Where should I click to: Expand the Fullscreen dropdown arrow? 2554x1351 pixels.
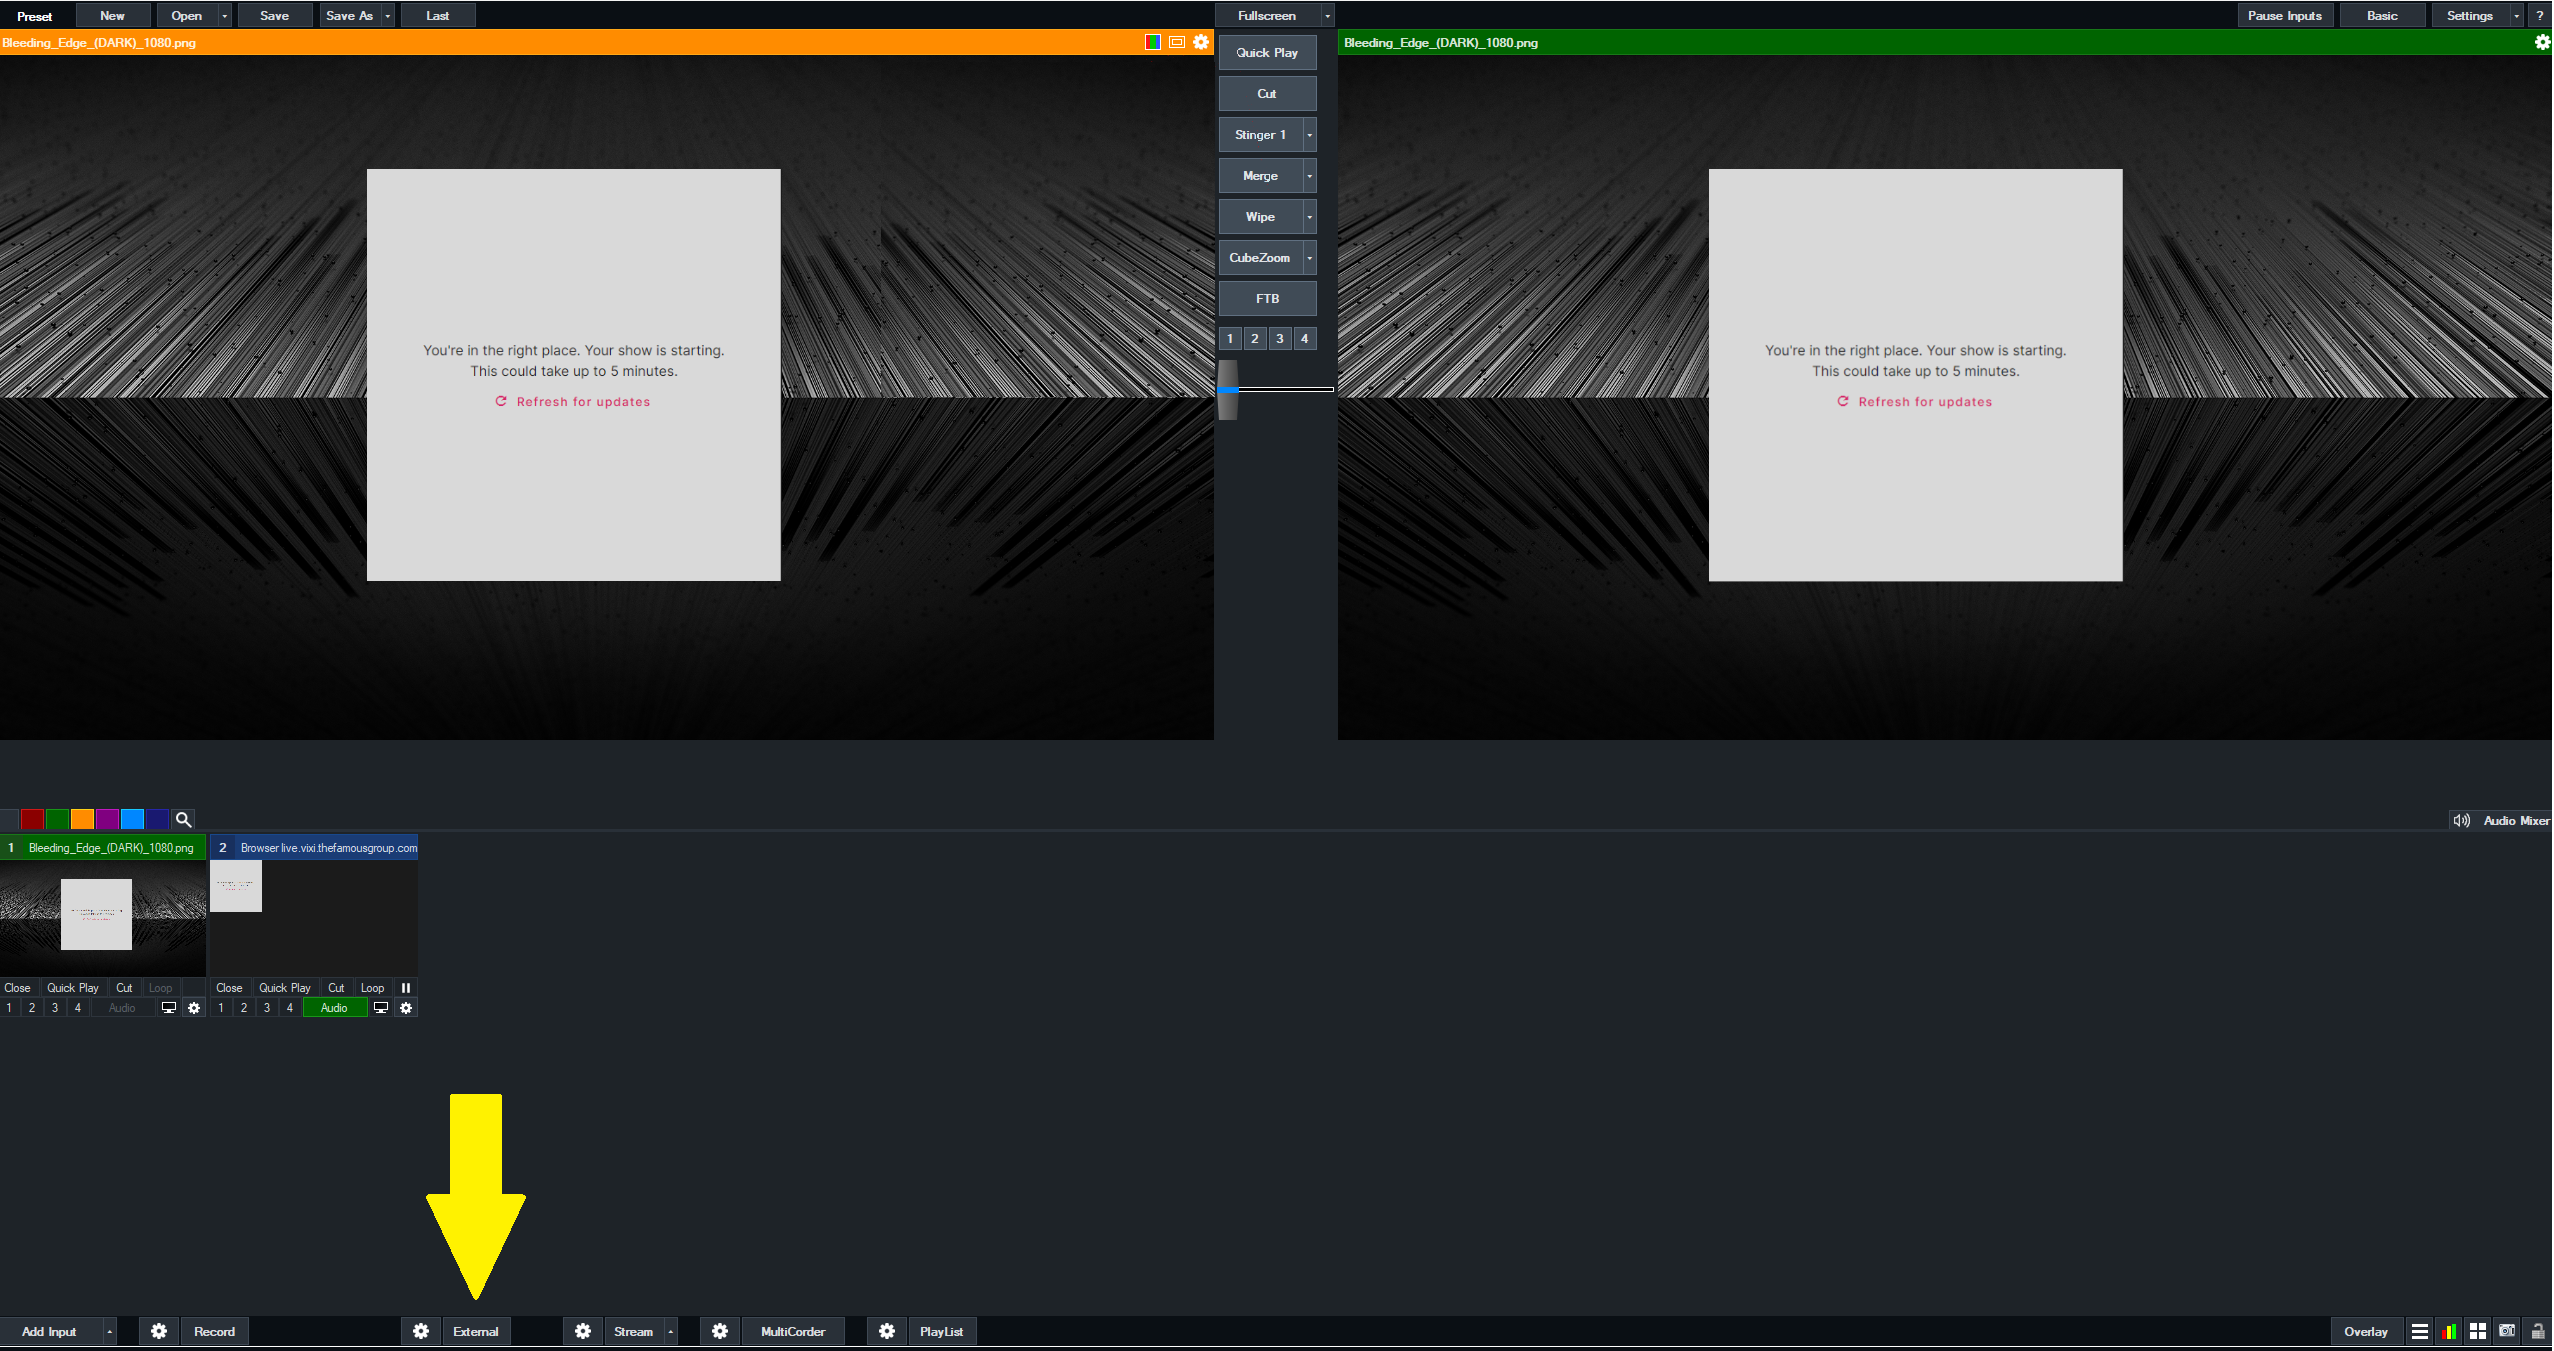(1327, 16)
